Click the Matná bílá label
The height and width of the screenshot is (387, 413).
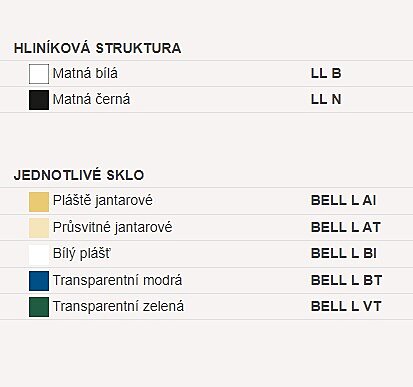click(85, 73)
